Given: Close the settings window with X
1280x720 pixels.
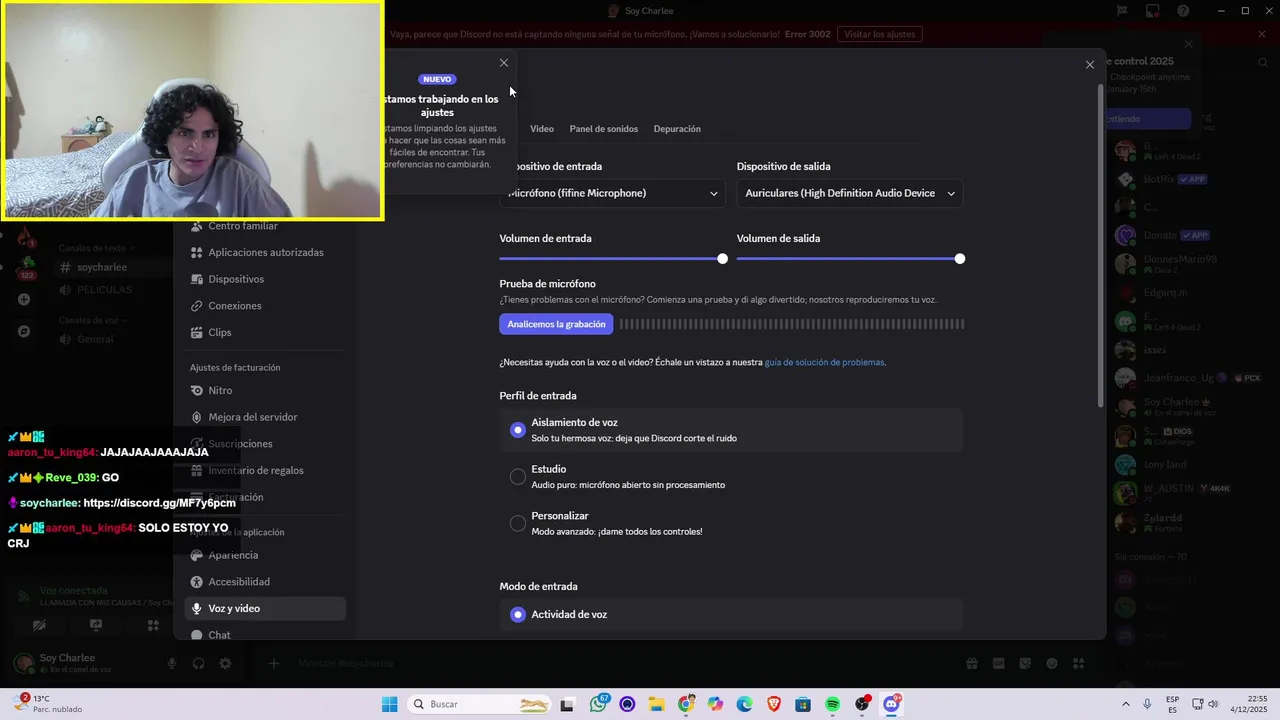Looking at the screenshot, I should pos(1090,65).
